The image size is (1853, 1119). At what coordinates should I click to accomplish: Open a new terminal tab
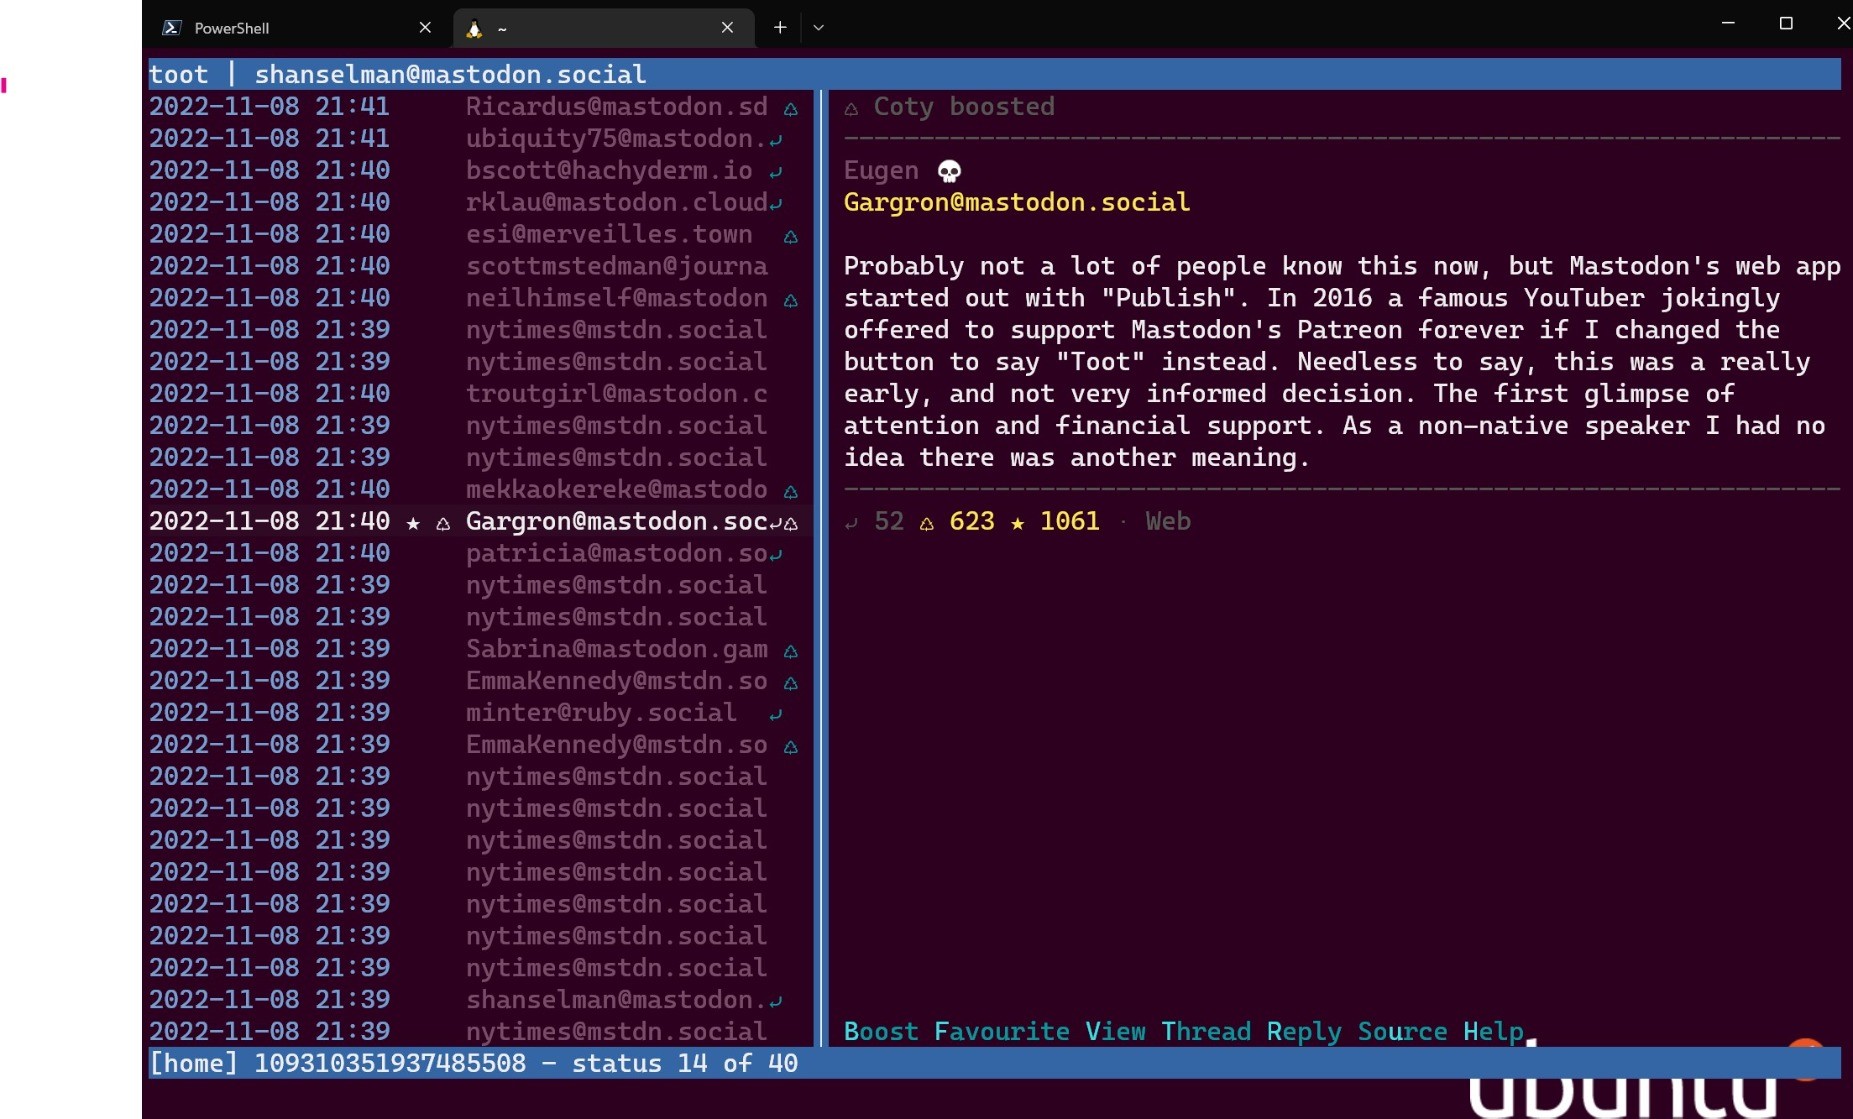point(780,28)
